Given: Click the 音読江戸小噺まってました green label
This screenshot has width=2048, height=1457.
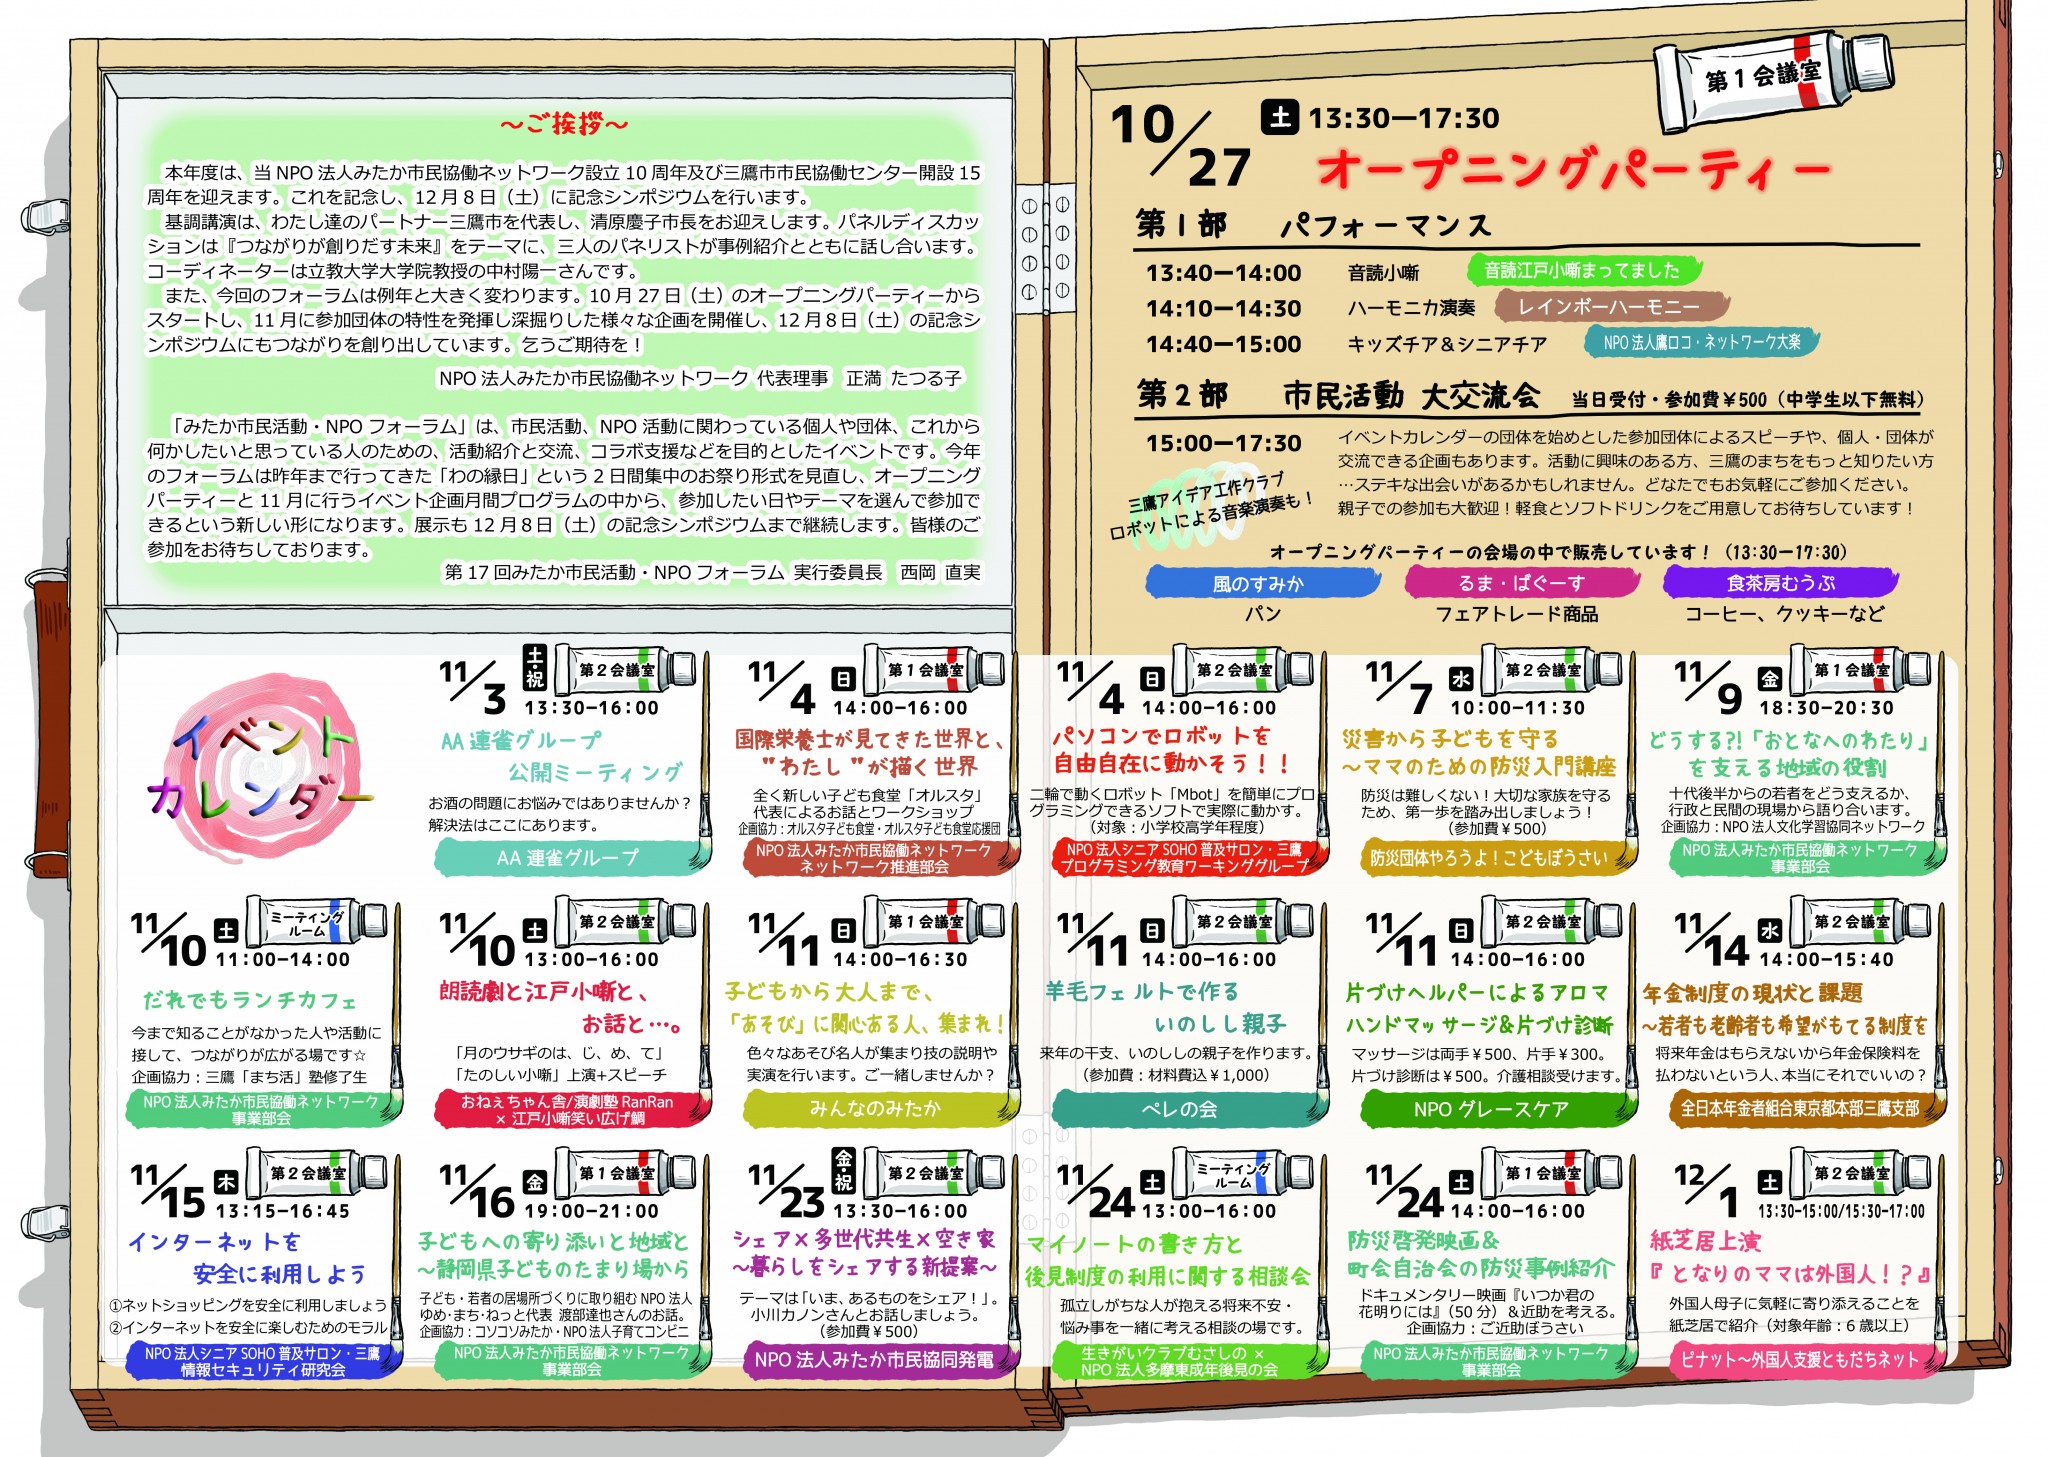Looking at the screenshot, I should [1582, 270].
